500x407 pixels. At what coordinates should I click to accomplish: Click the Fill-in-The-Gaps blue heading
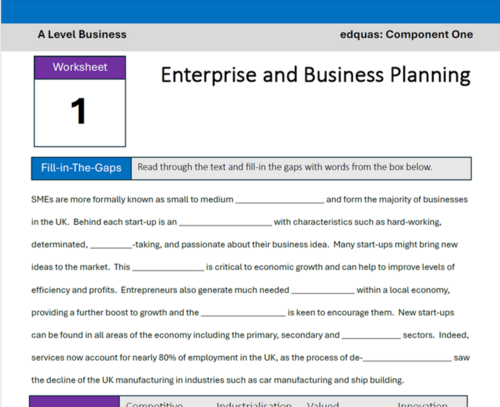[x=81, y=168]
